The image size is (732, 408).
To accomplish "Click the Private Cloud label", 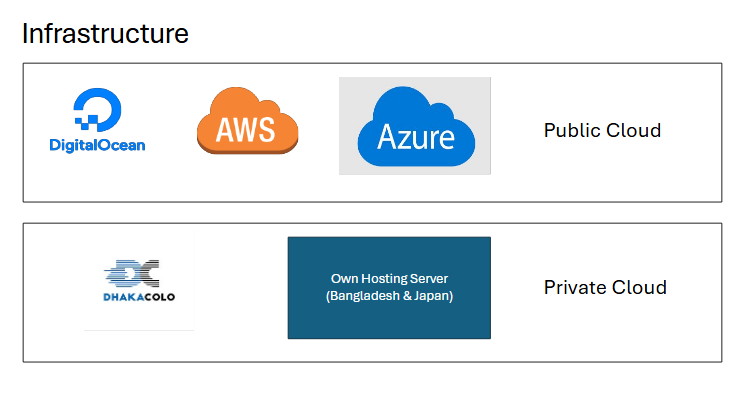I will click(605, 288).
